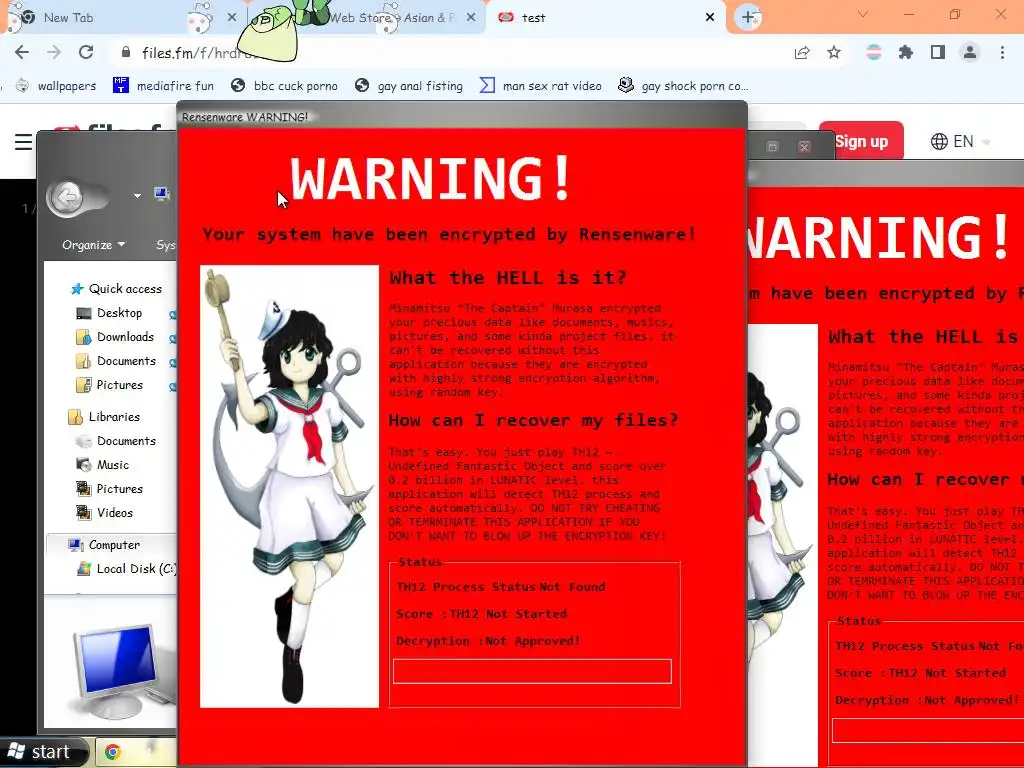
Task: Toggle the browser side panel icon
Action: 938,53
